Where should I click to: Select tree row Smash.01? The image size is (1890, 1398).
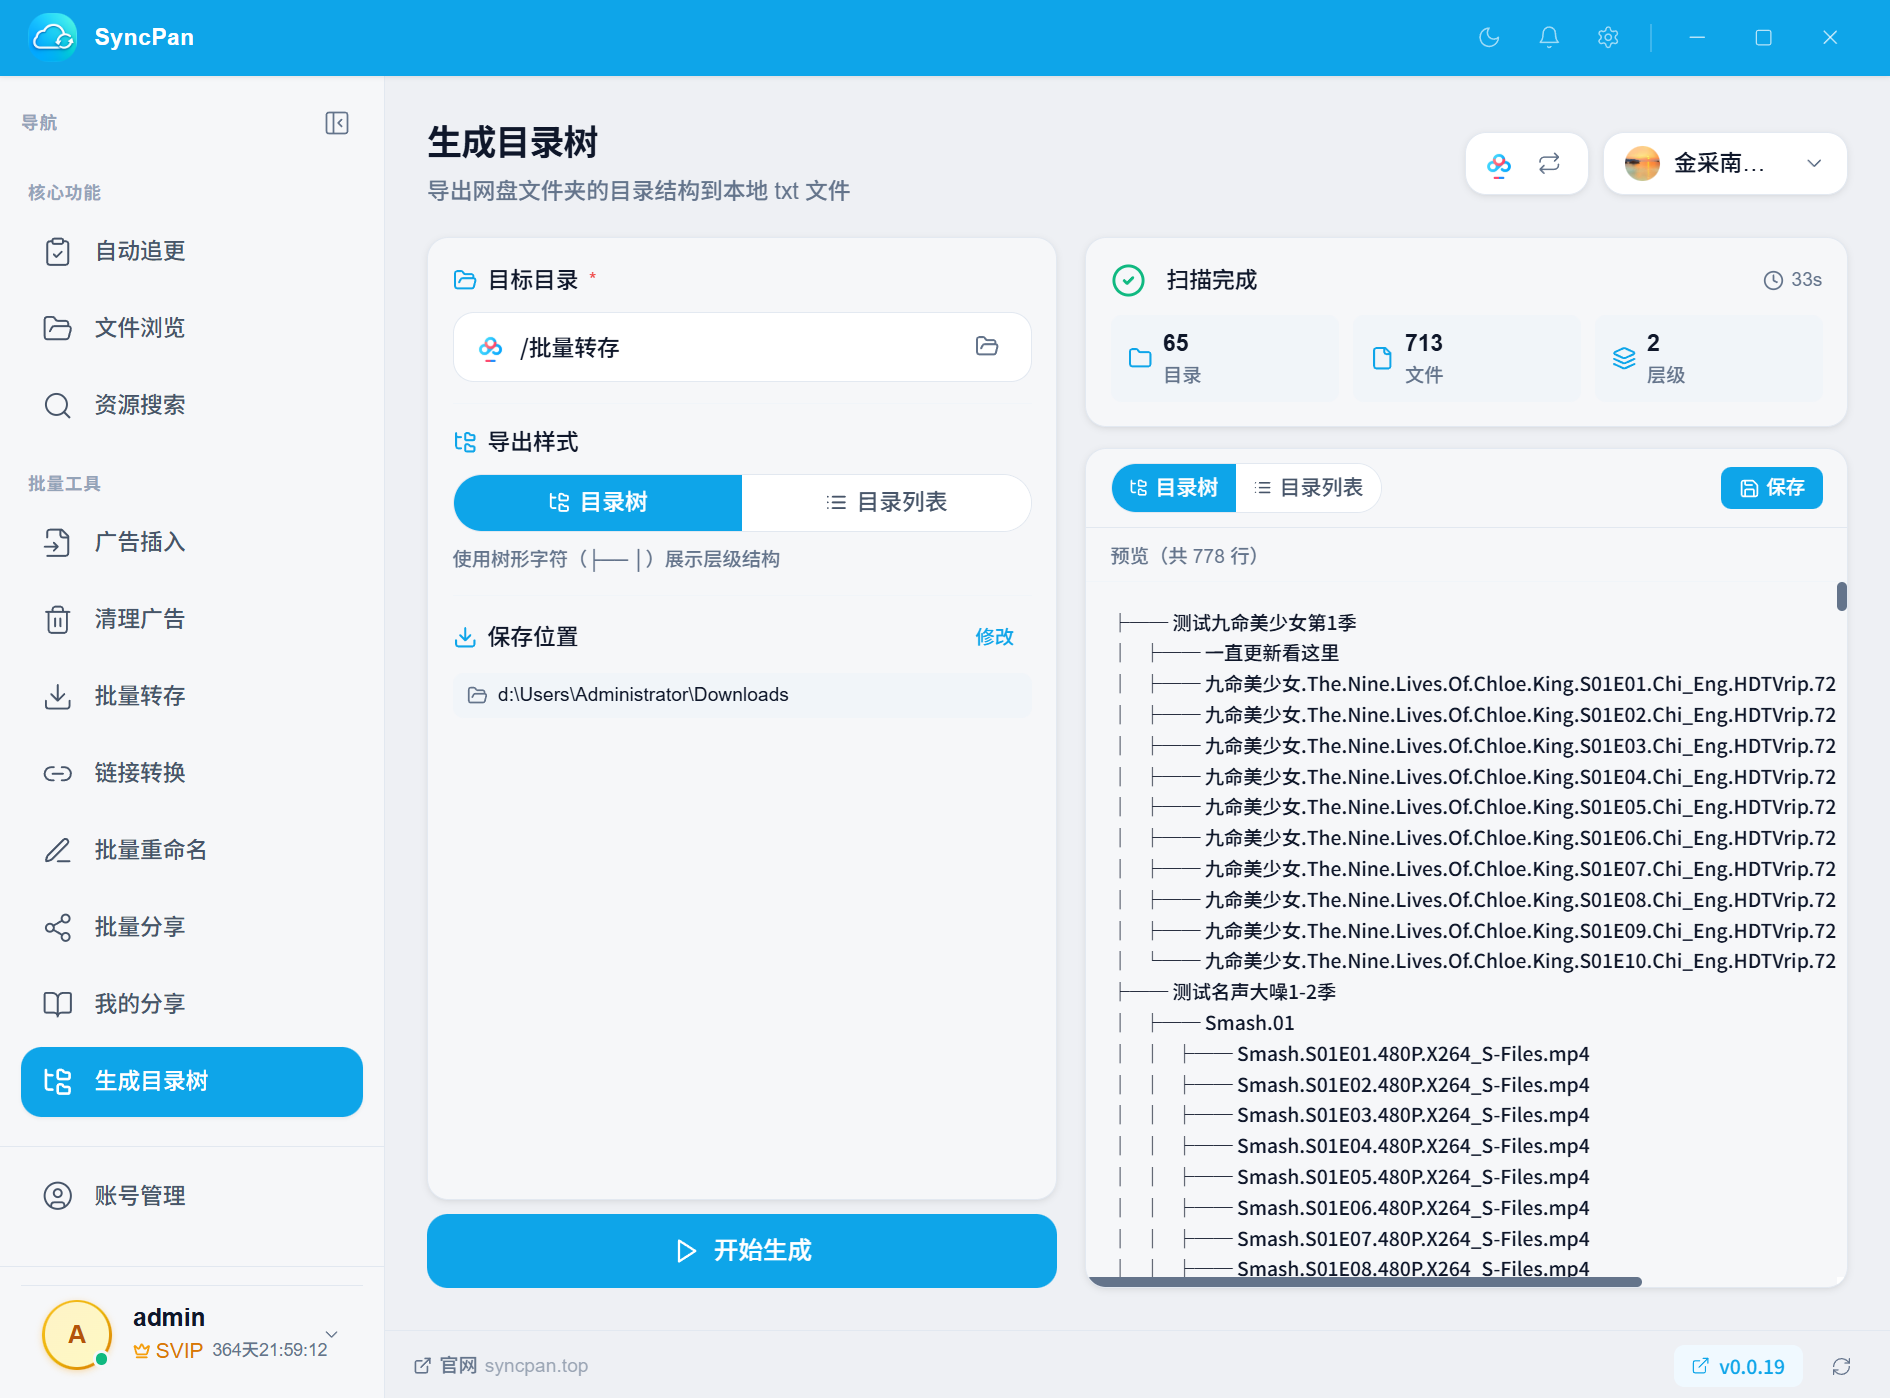pyautogui.click(x=1249, y=1023)
